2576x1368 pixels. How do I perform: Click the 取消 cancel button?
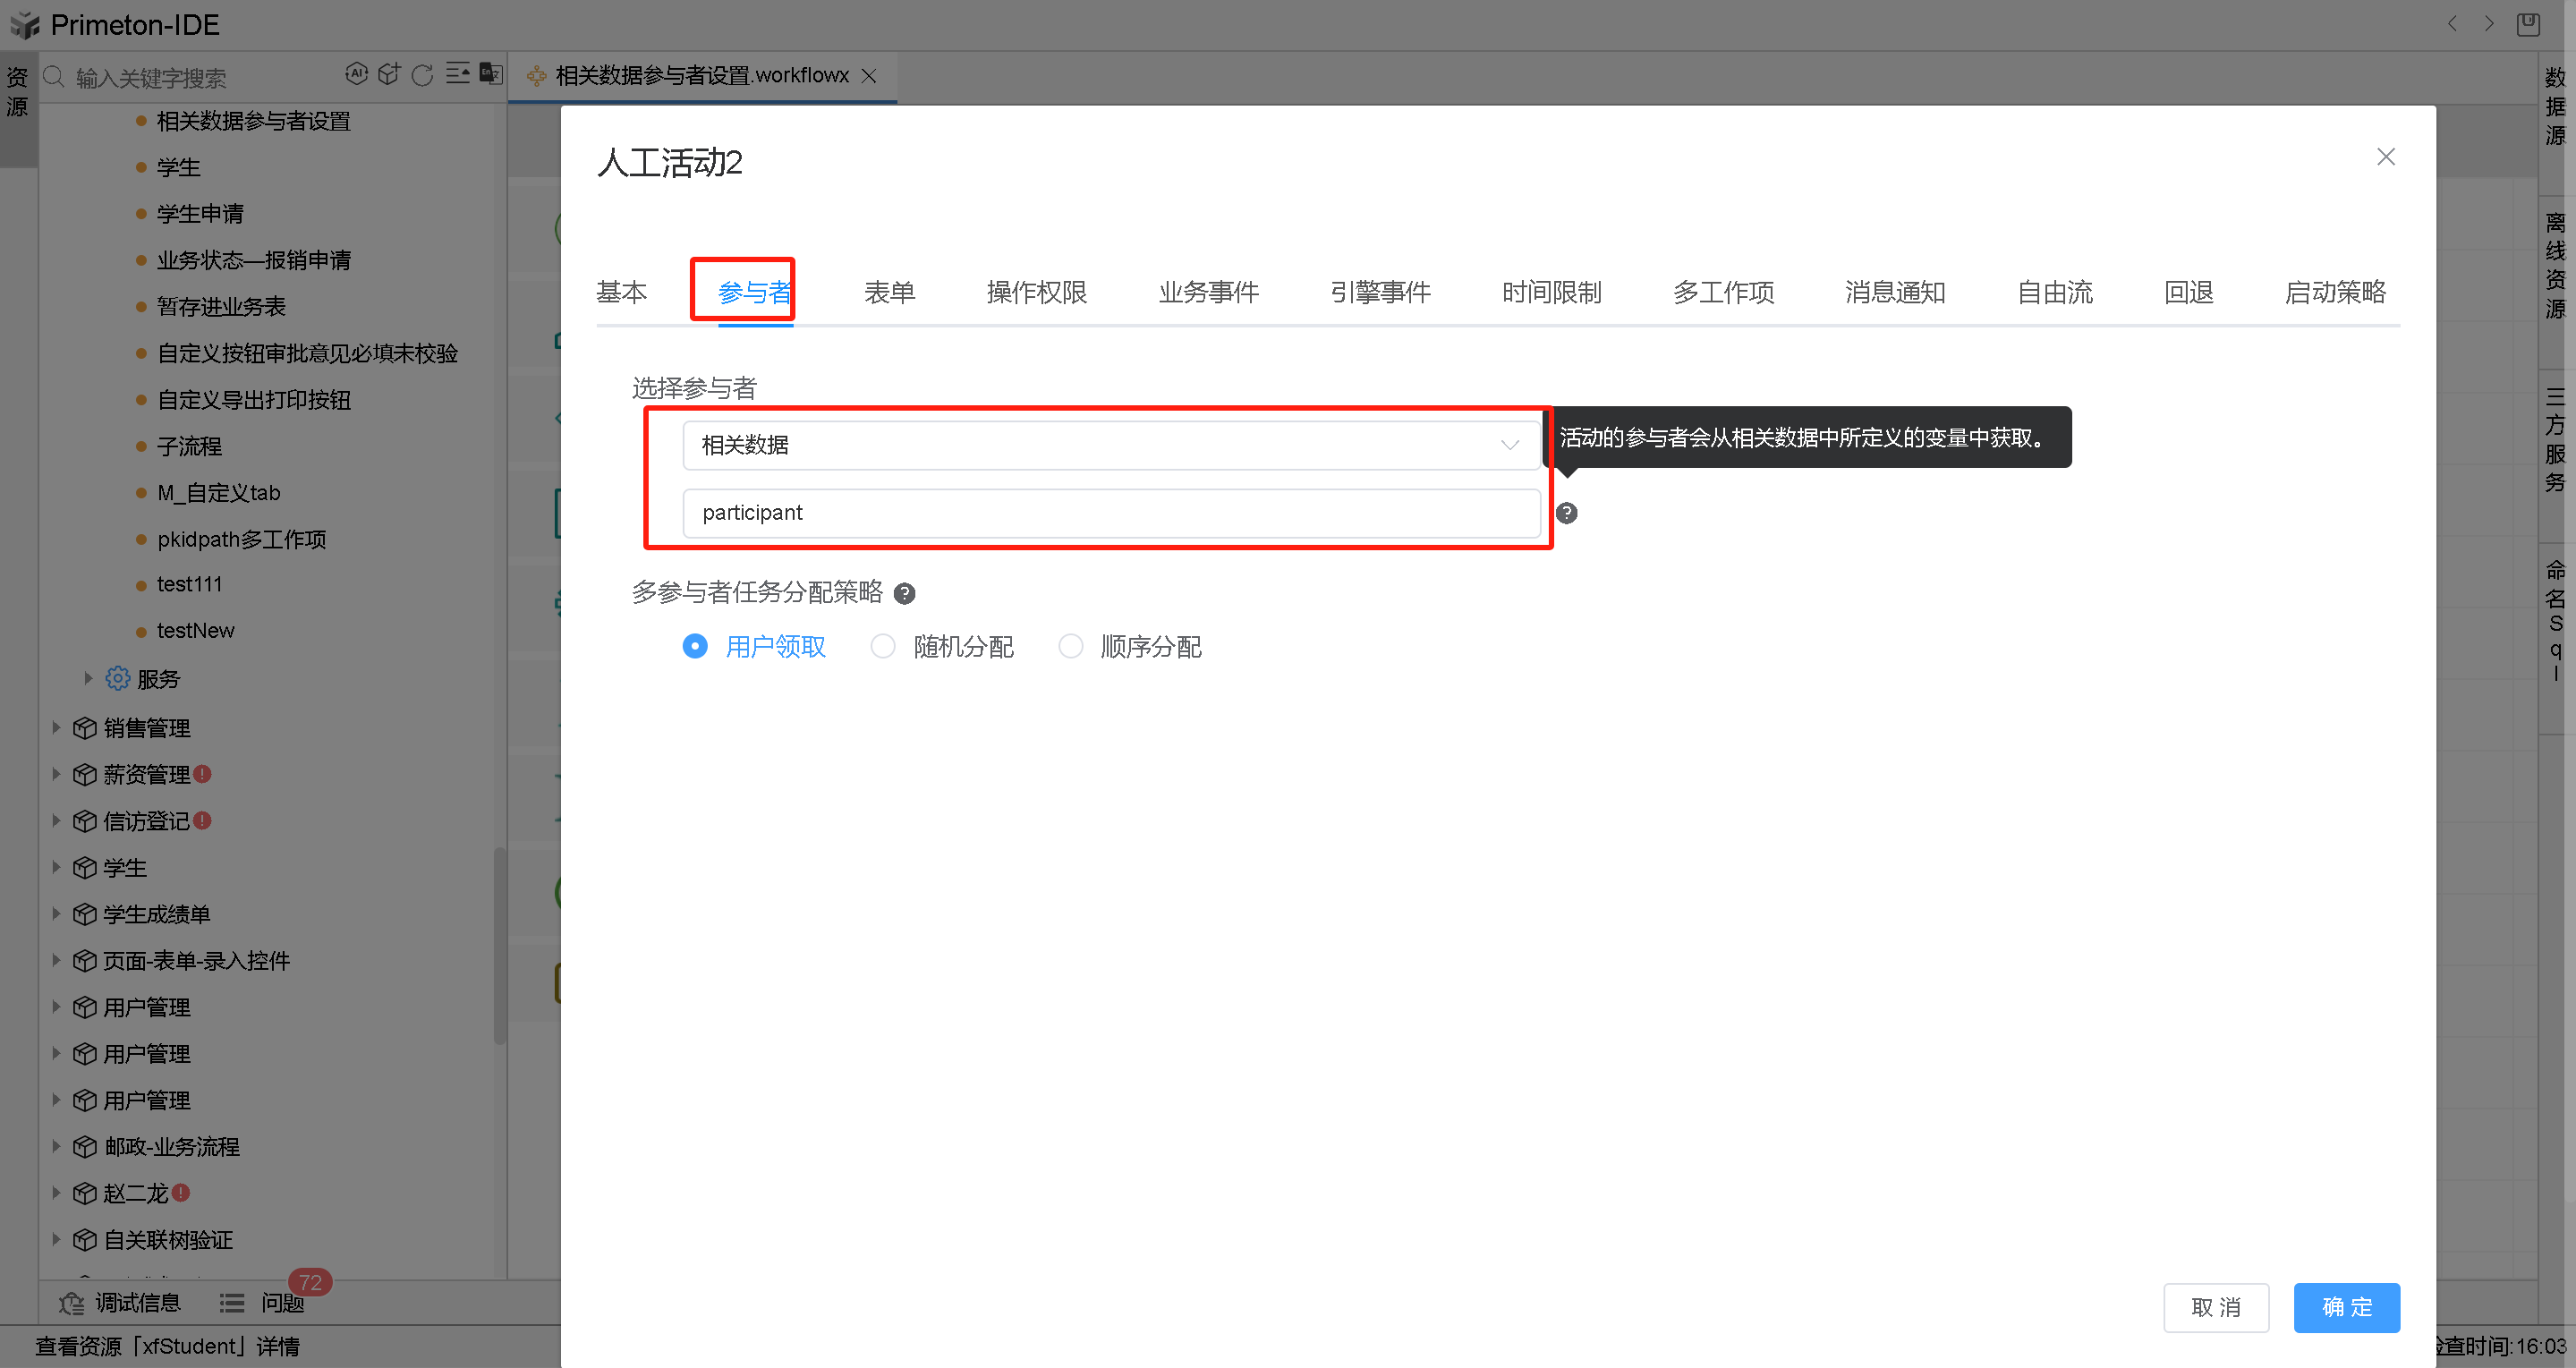2216,1307
